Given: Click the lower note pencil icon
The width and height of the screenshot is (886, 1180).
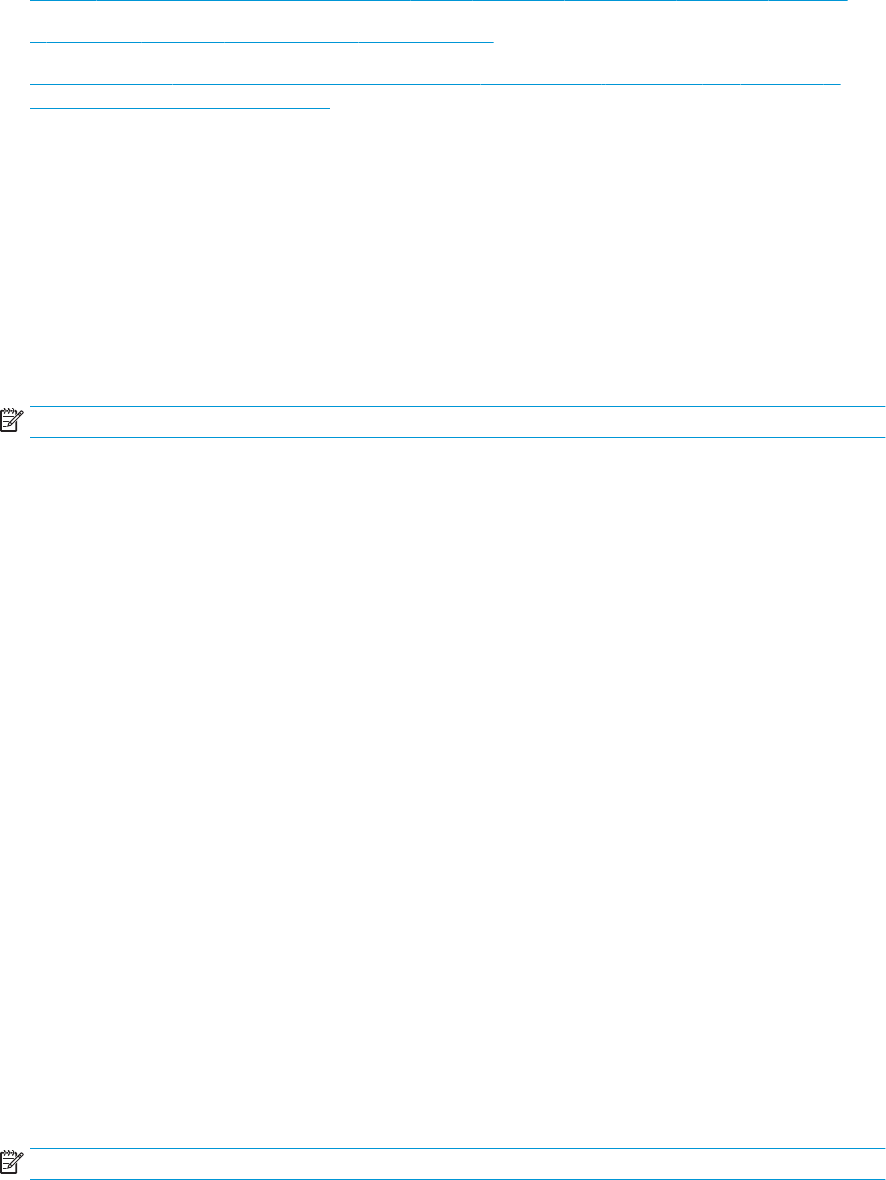Looking at the screenshot, I should (13, 1161).
